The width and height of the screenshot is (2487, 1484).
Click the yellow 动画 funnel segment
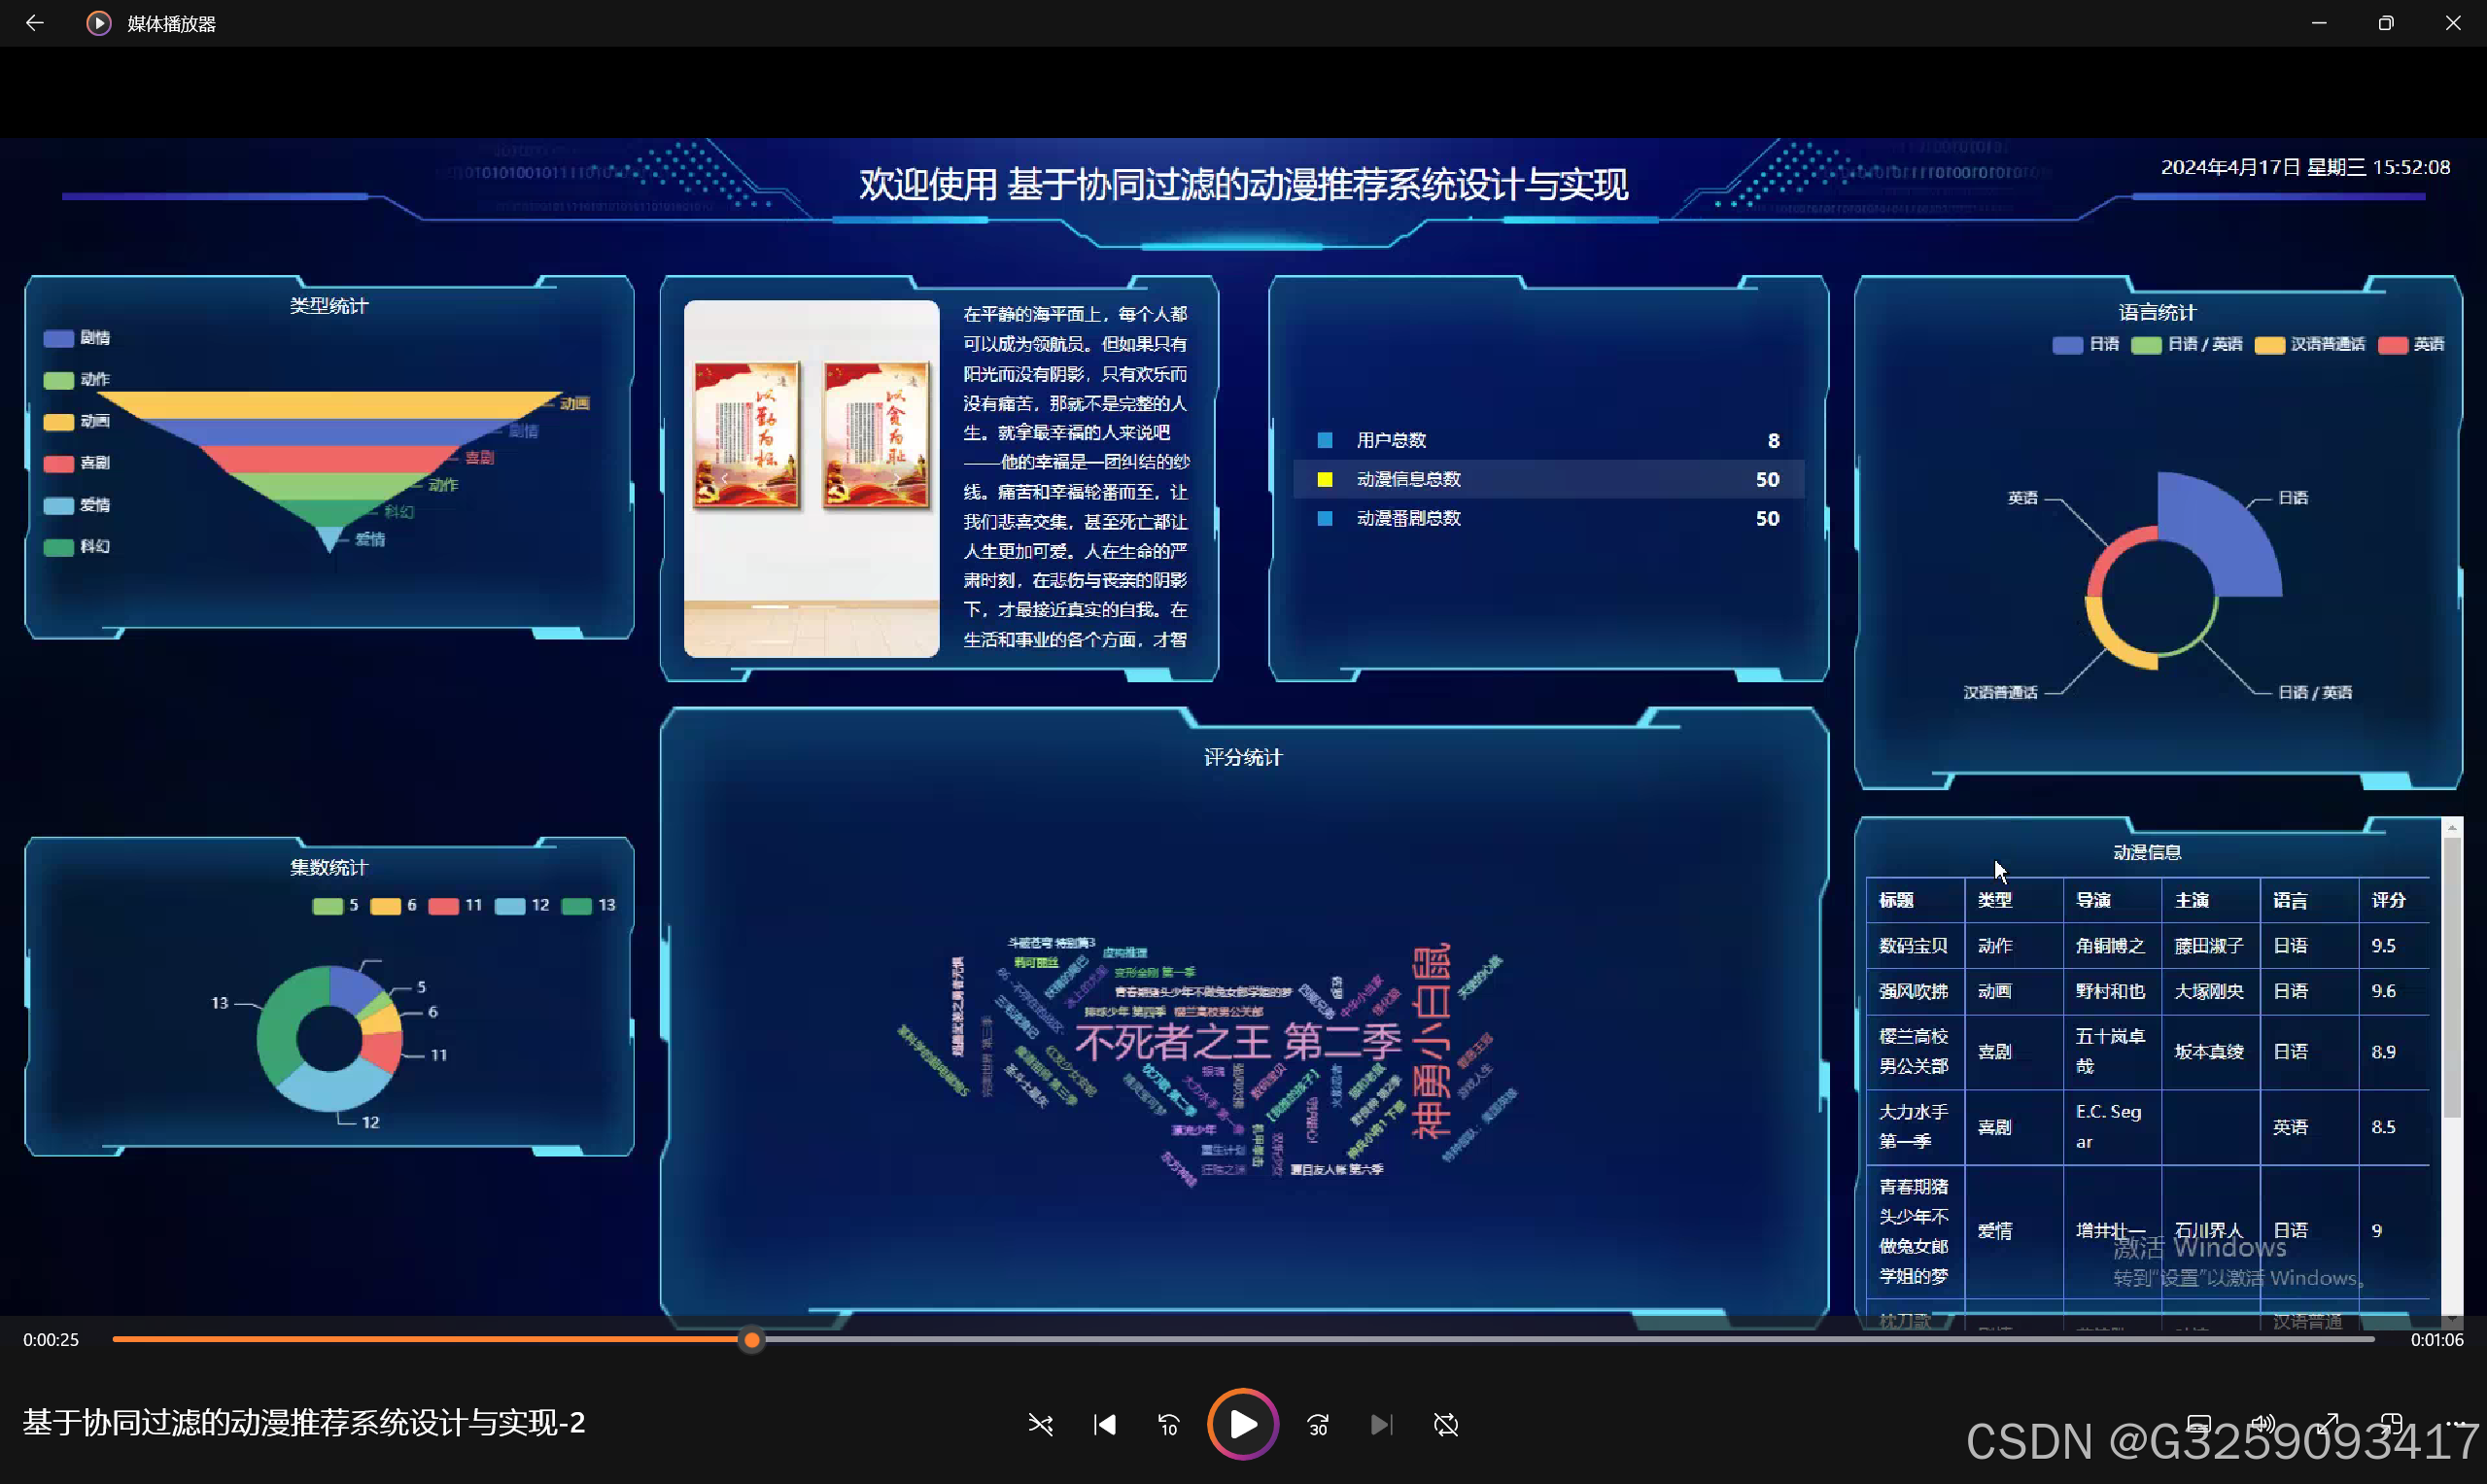pos(330,405)
